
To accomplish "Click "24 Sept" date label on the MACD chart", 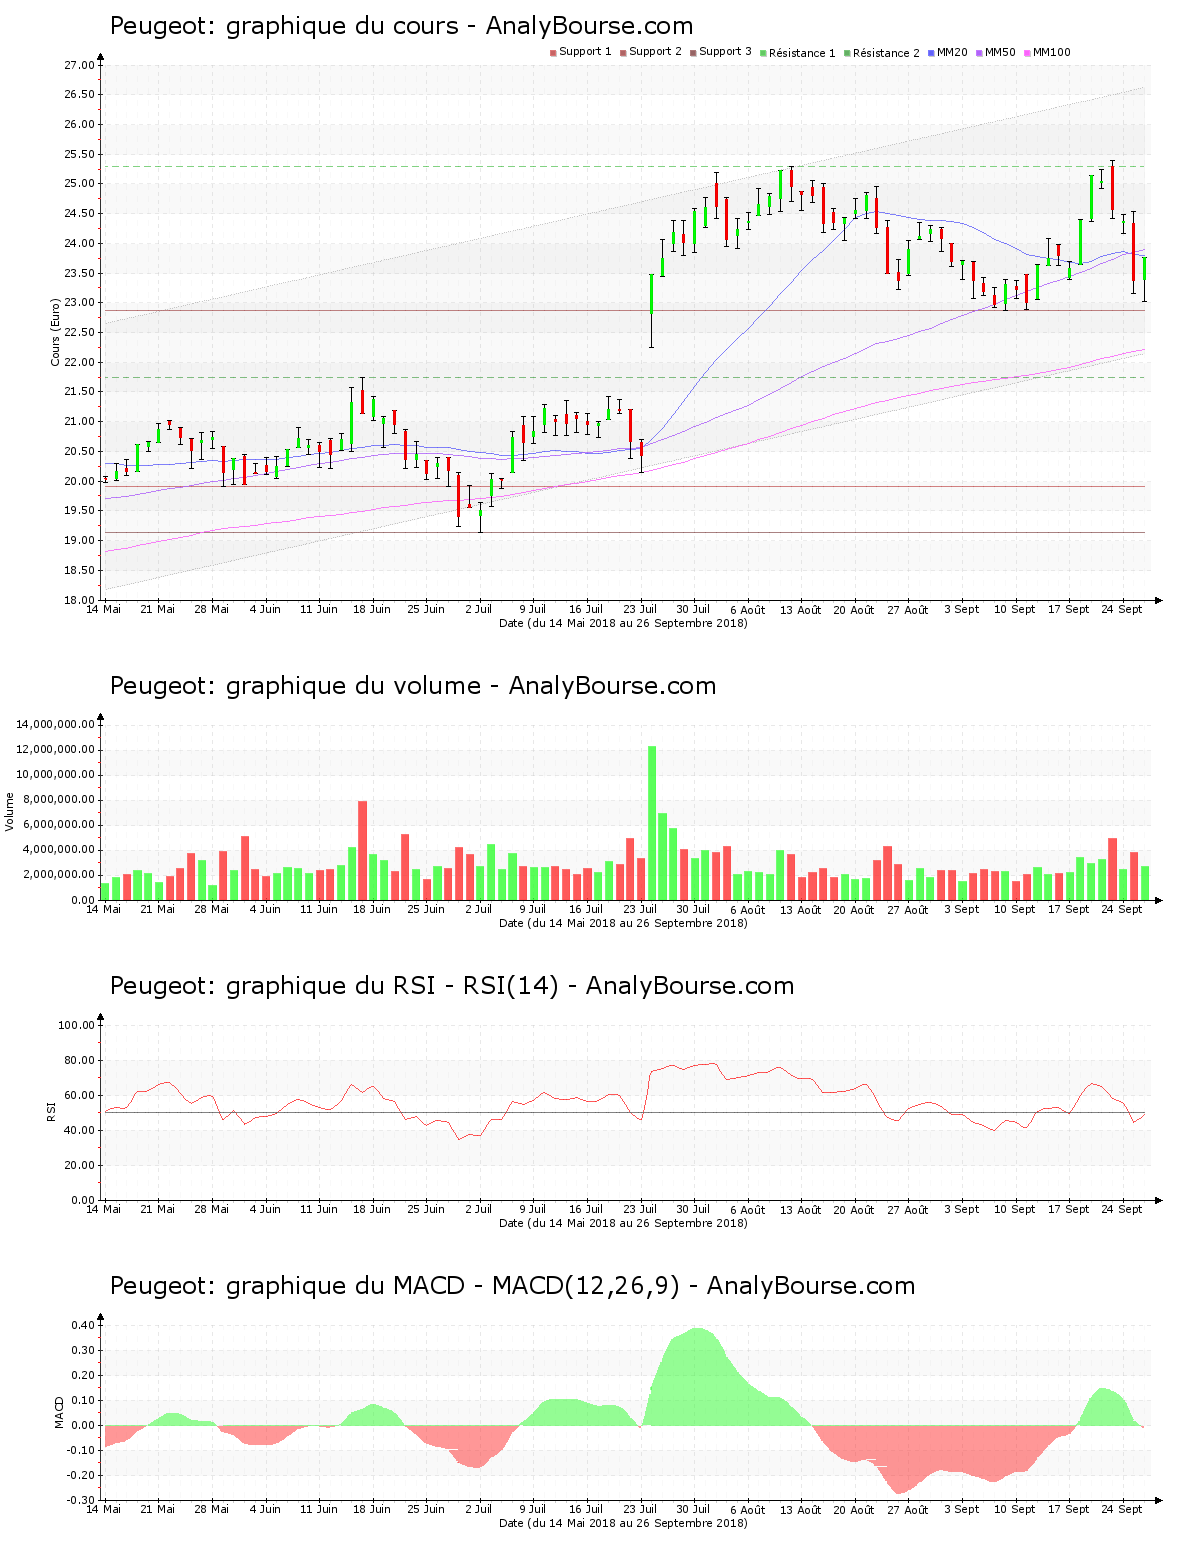I will (1123, 1509).
